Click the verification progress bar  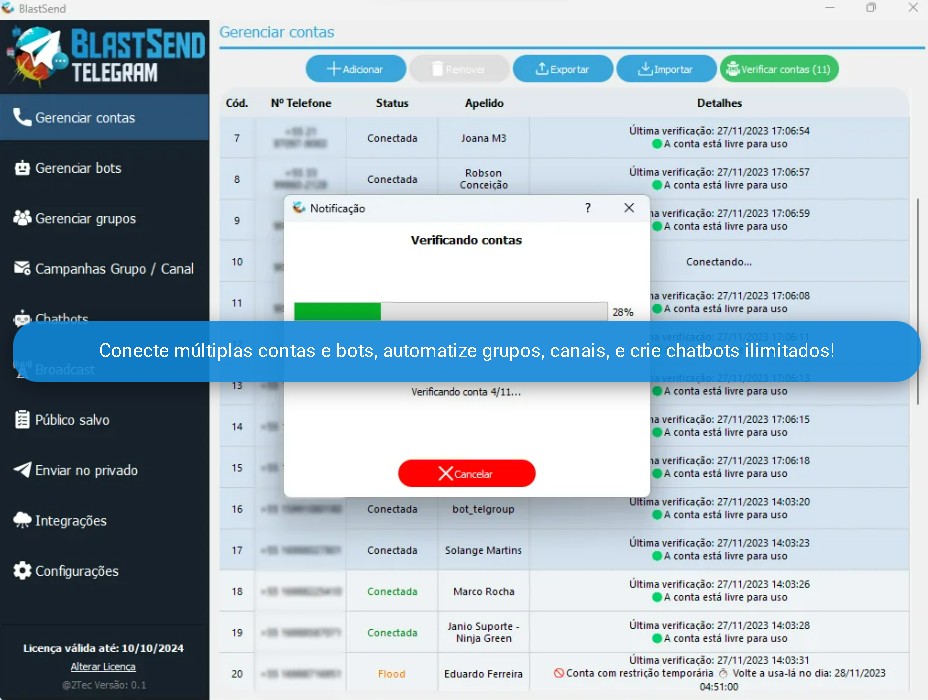pos(450,311)
